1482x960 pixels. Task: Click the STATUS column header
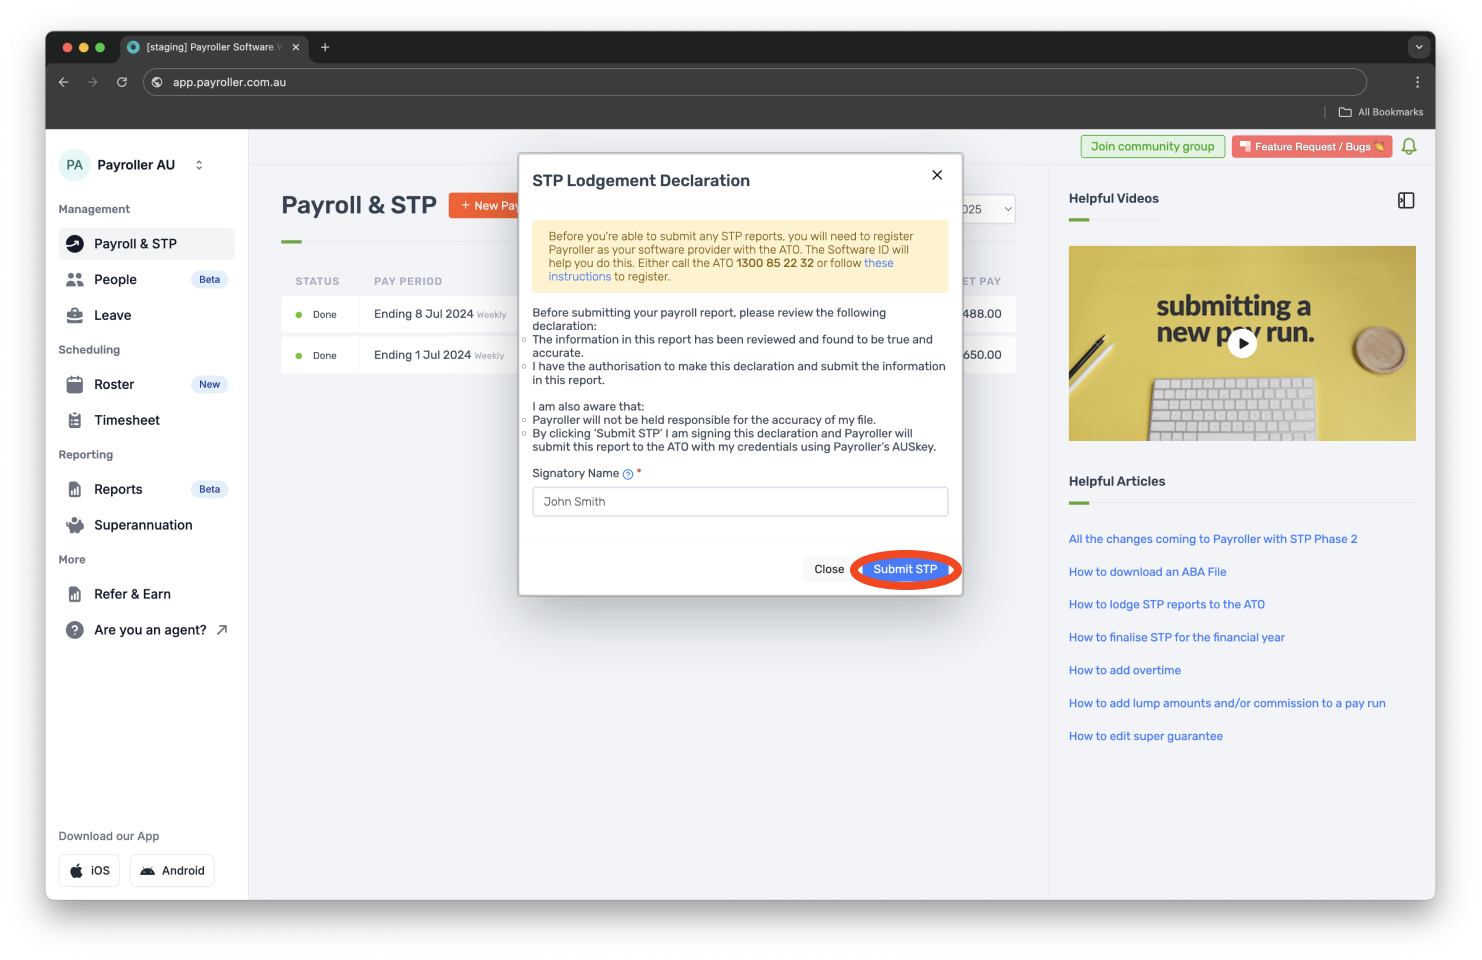[x=317, y=282]
